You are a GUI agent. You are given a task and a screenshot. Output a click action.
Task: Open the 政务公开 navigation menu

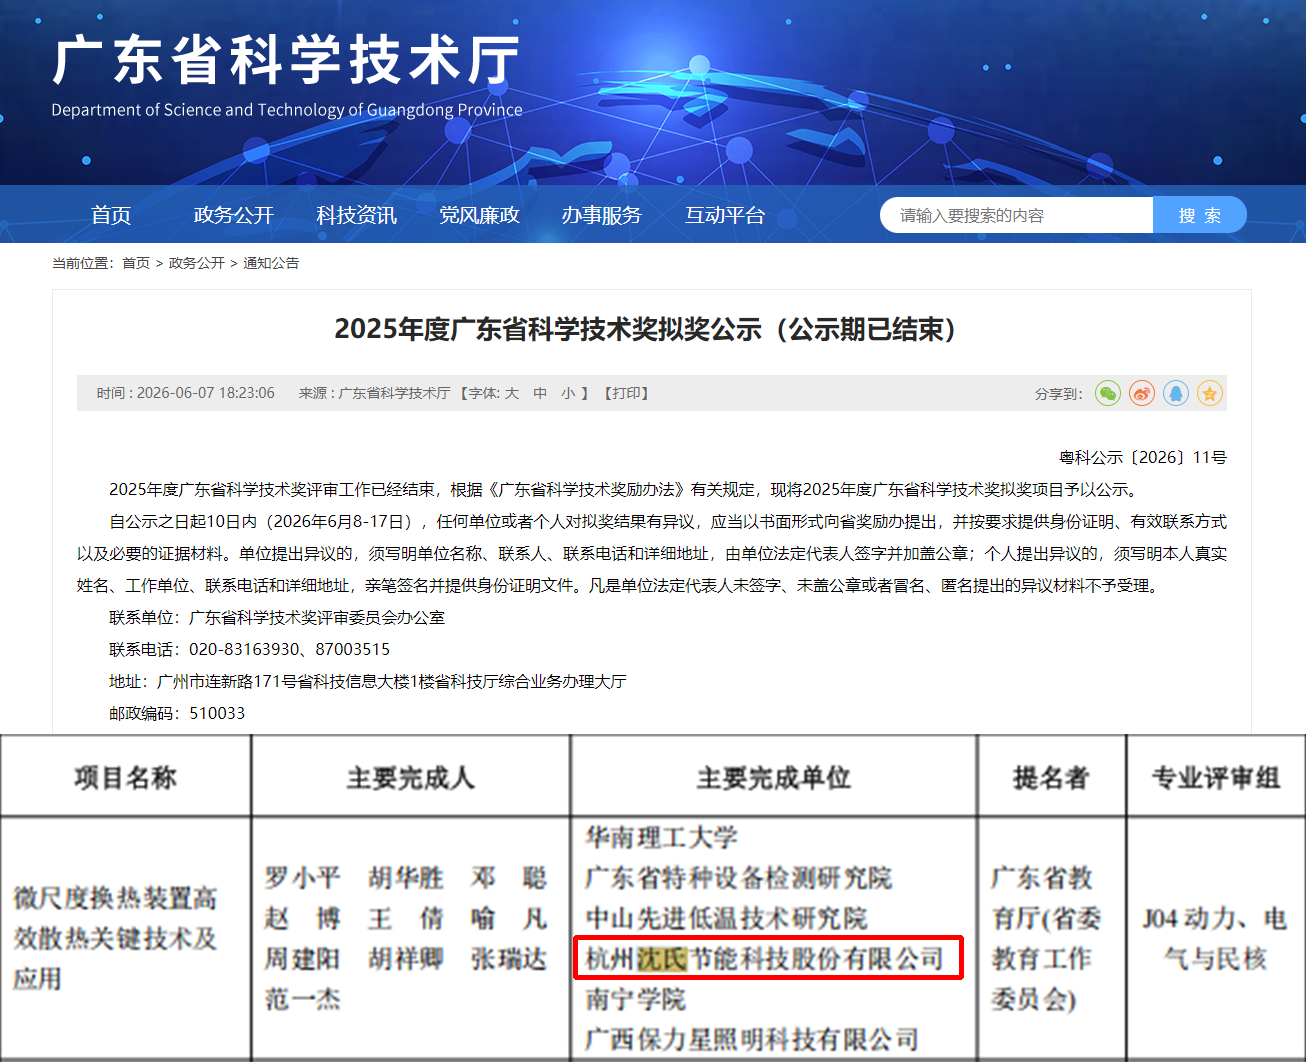click(234, 215)
